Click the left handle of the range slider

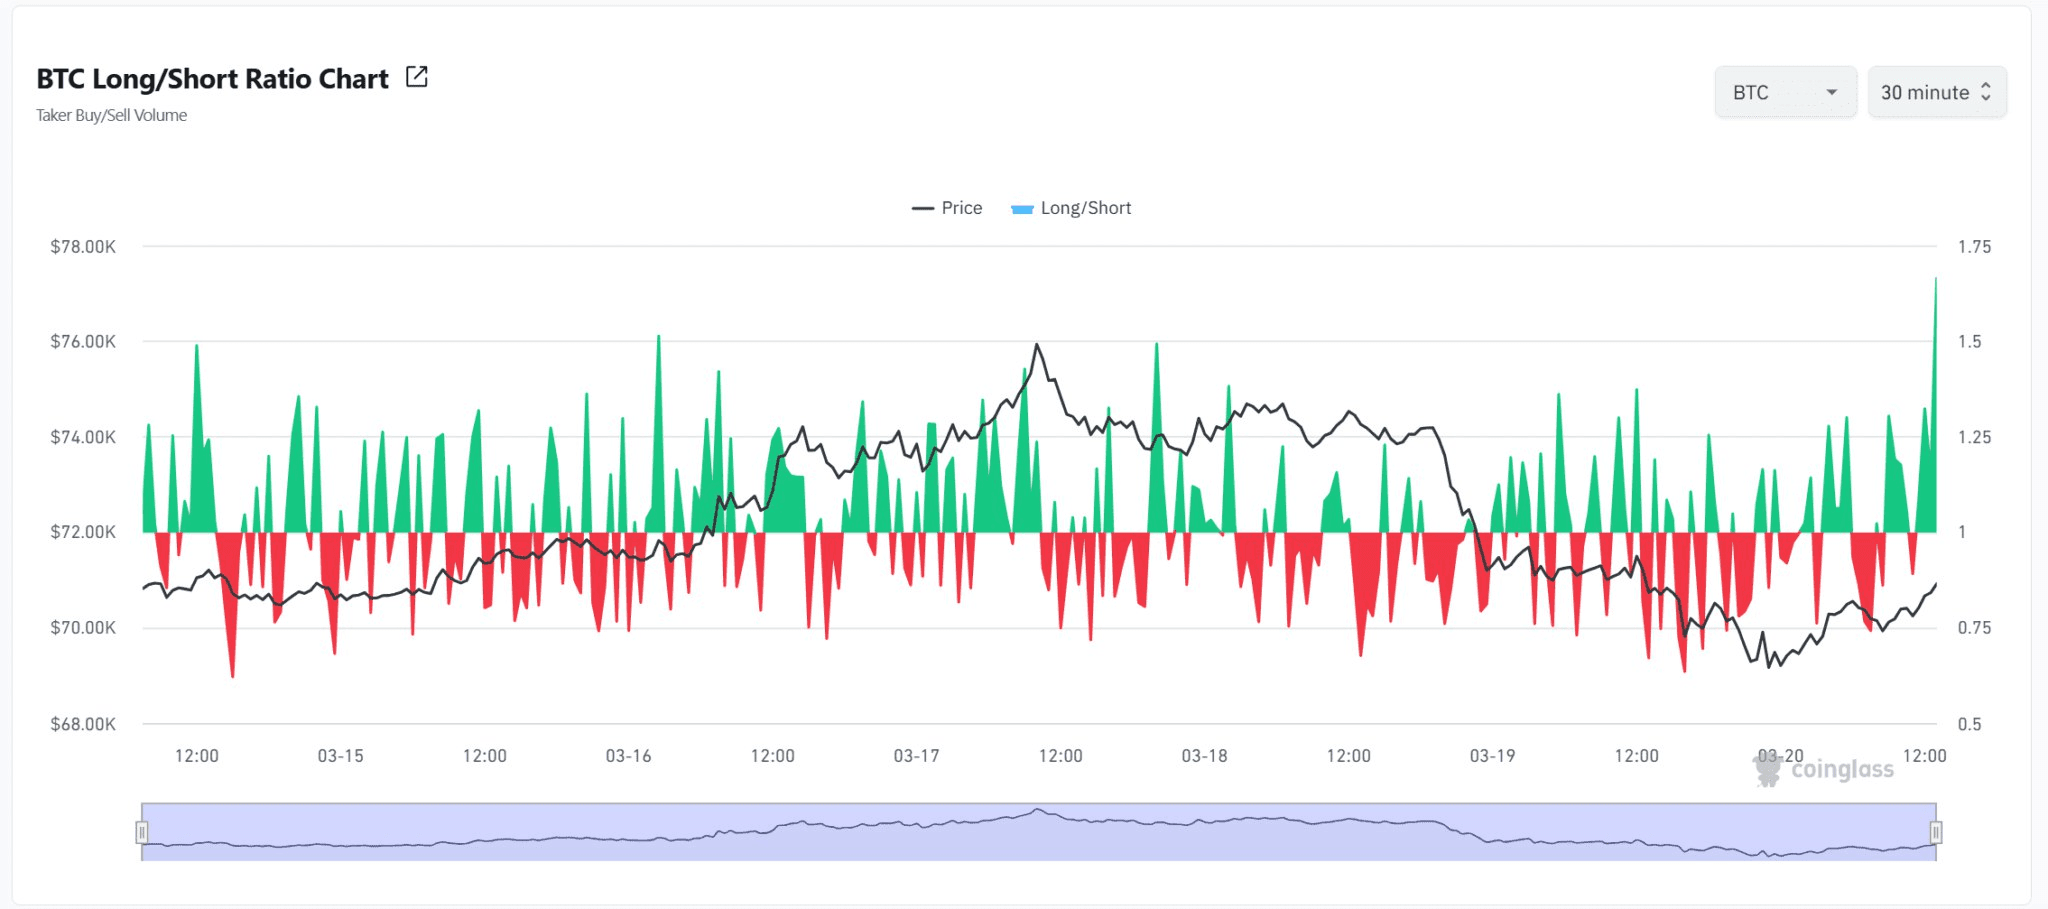tap(142, 832)
